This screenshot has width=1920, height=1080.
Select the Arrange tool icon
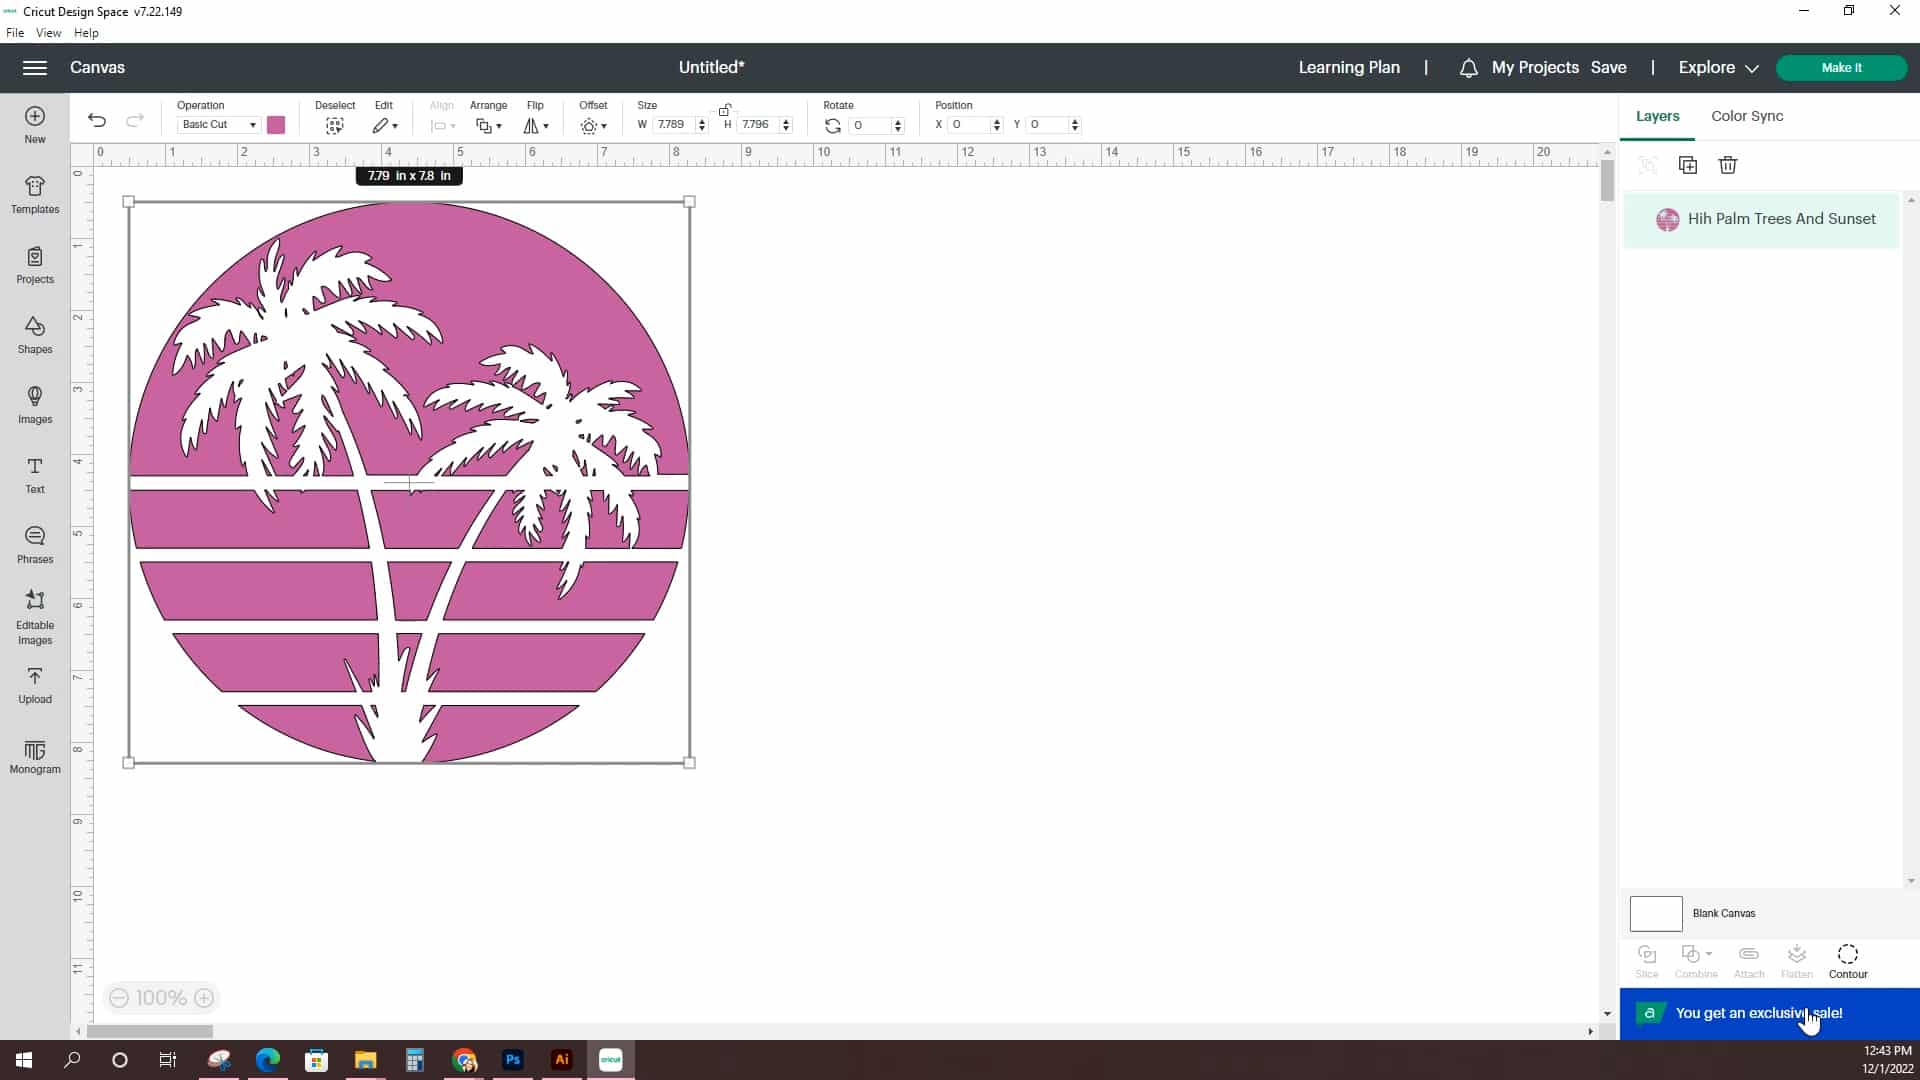(x=489, y=124)
